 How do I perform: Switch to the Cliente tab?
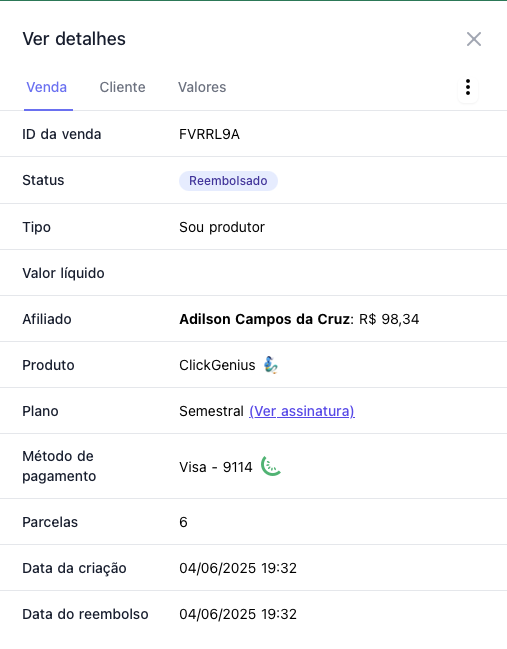(x=123, y=87)
